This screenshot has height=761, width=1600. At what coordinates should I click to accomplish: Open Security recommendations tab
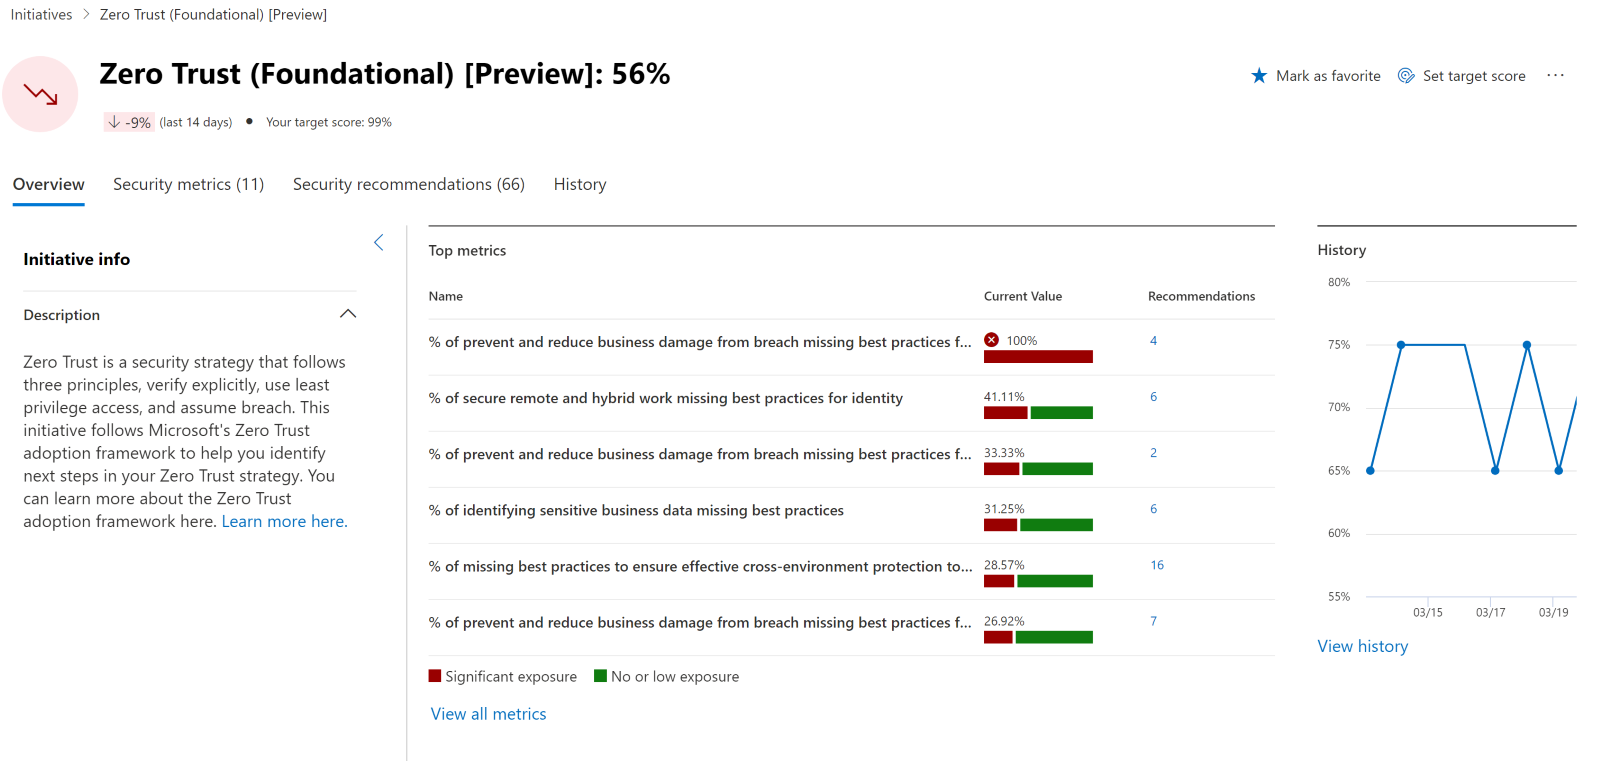coord(409,184)
